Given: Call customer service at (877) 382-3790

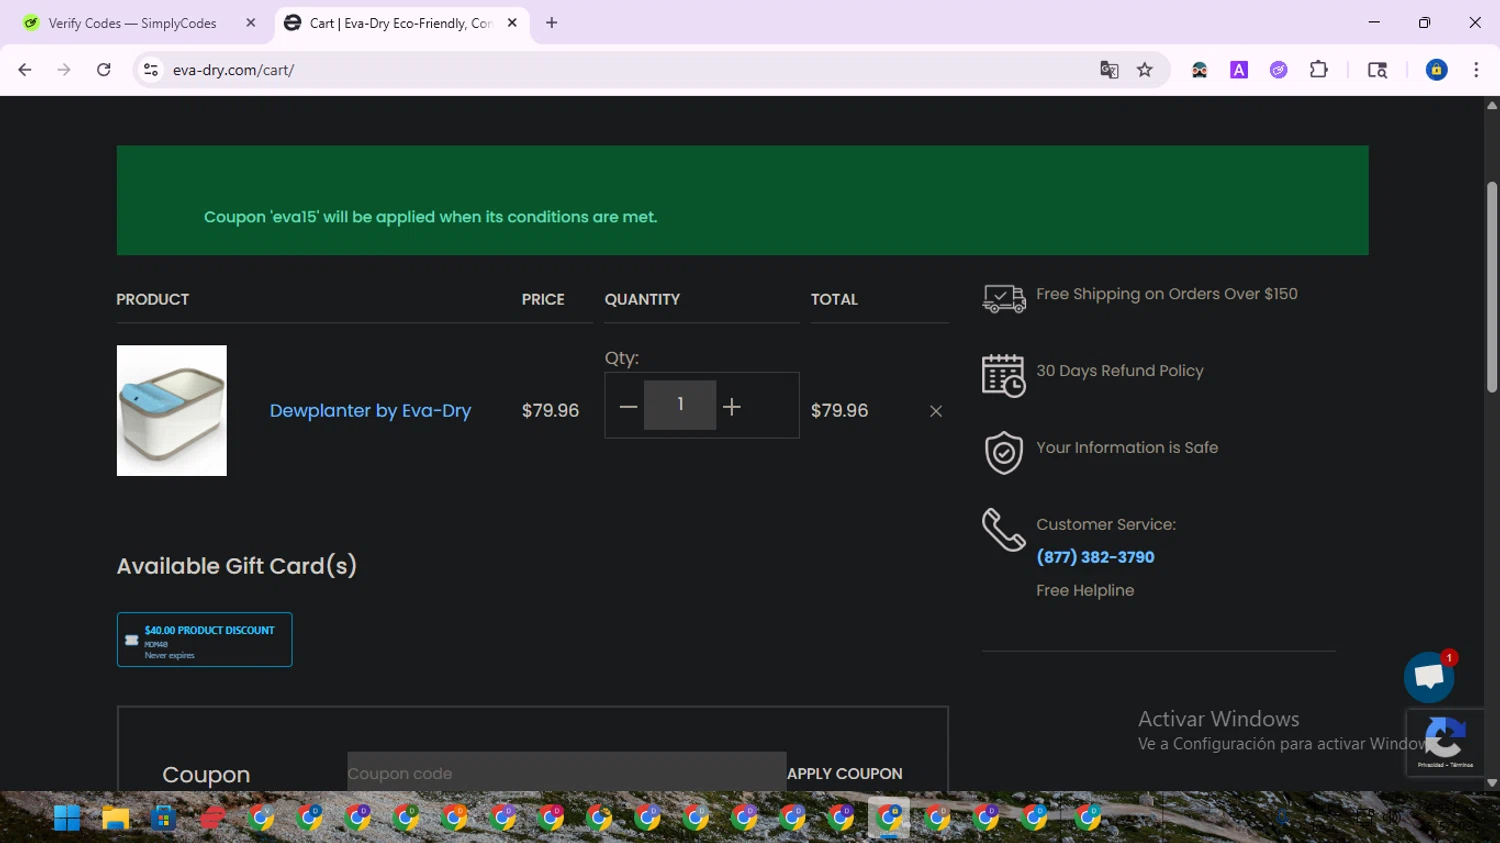Looking at the screenshot, I should pyautogui.click(x=1095, y=557).
